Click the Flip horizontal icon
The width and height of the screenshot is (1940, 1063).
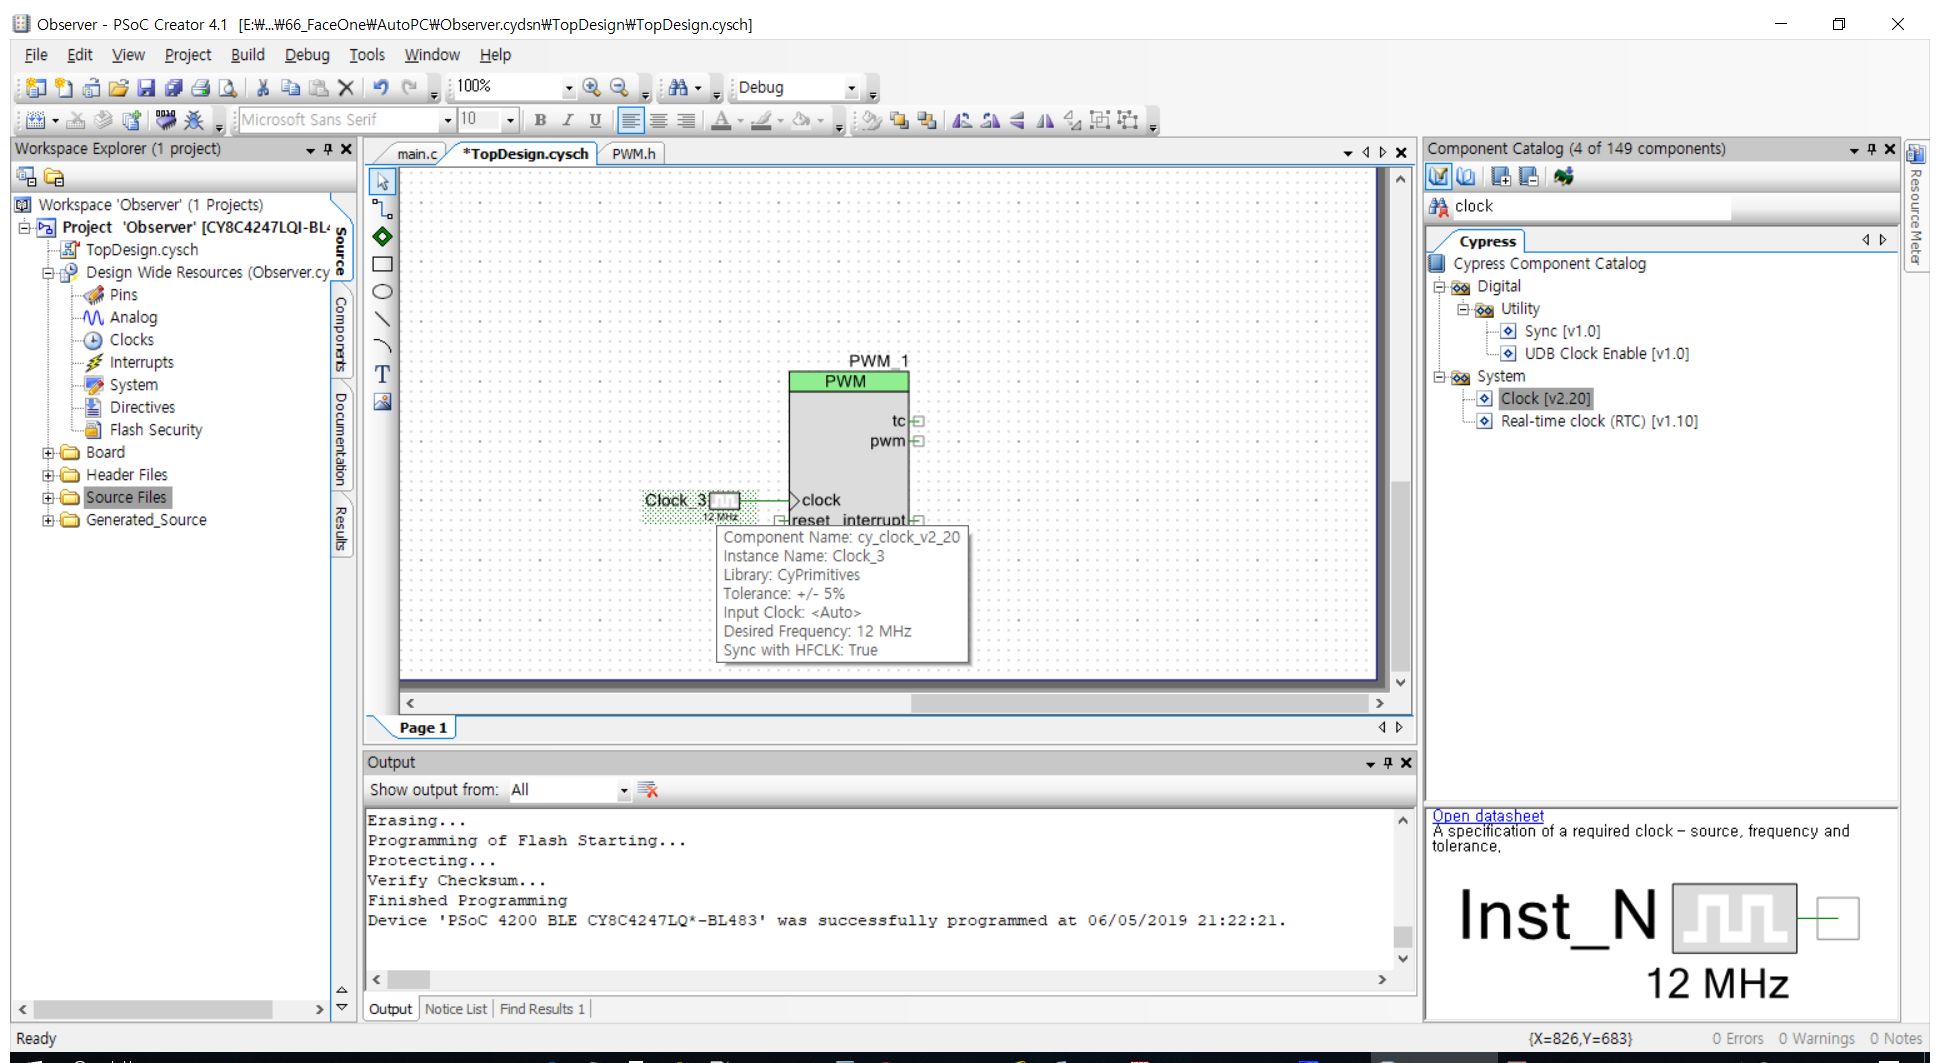click(1045, 120)
